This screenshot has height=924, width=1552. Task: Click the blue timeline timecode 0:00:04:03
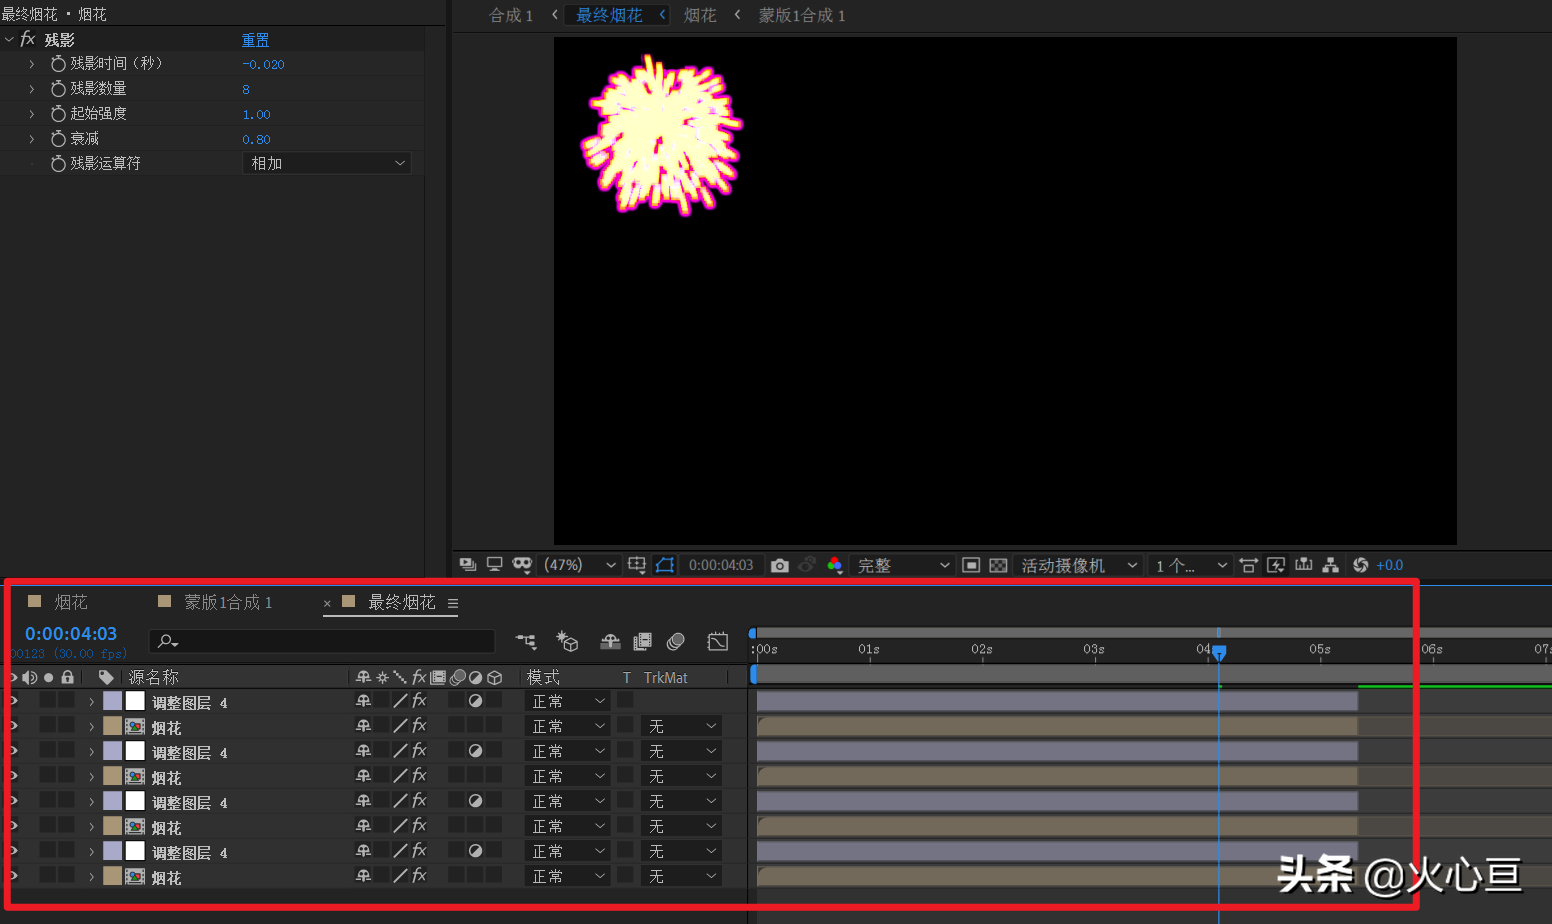point(71,633)
